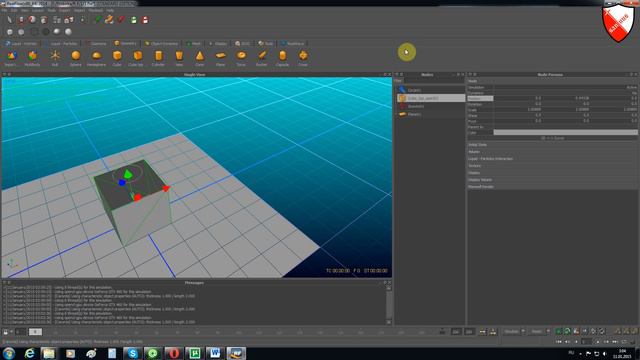The image size is (640, 360).
Task: Toggle the timeline lock icon
Action: click(x=6, y=332)
